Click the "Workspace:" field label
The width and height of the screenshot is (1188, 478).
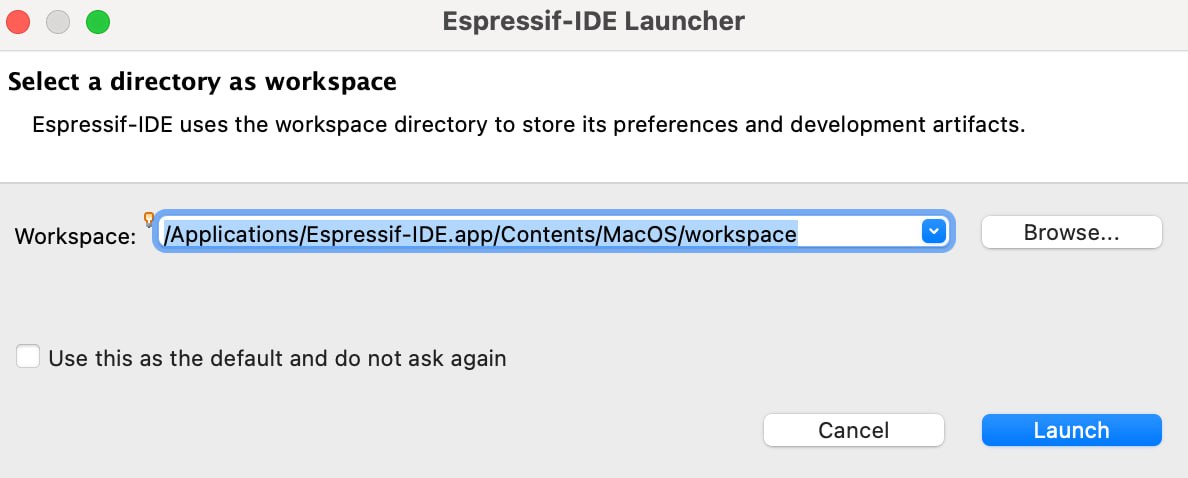pos(75,237)
